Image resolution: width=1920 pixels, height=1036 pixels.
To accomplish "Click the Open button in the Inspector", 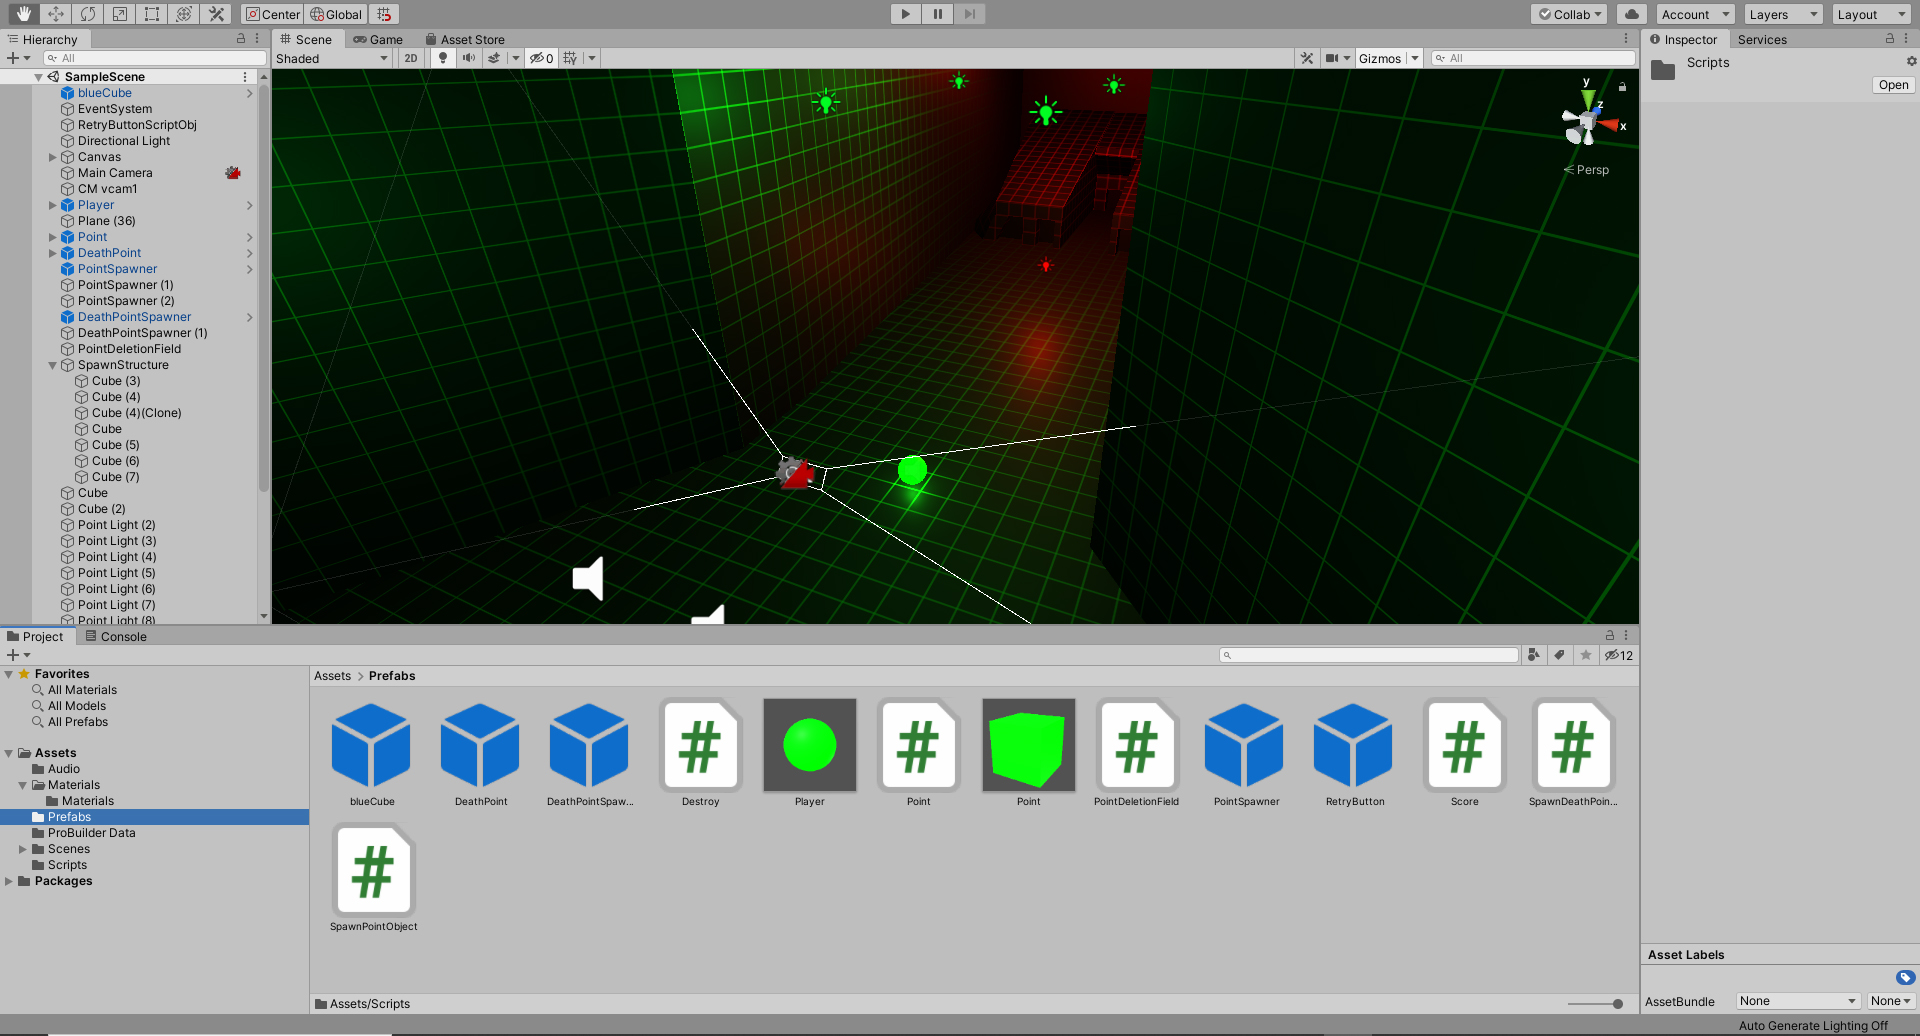I will pos(1892,85).
